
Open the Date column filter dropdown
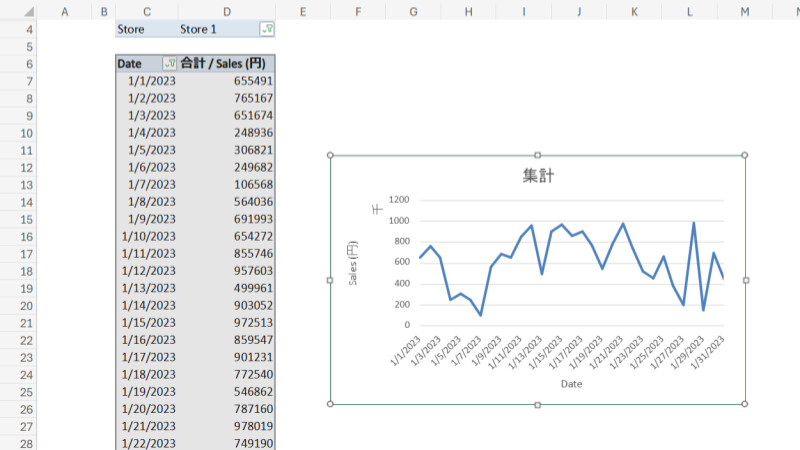(x=169, y=64)
